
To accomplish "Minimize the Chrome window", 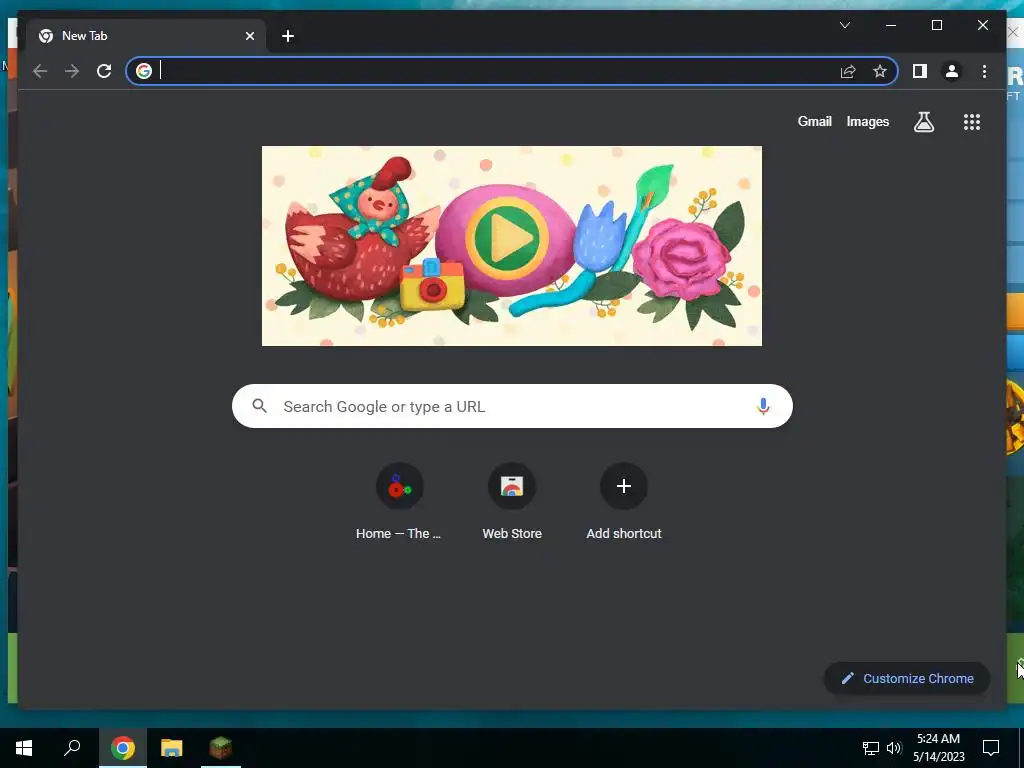I will [x=891, y=25].
